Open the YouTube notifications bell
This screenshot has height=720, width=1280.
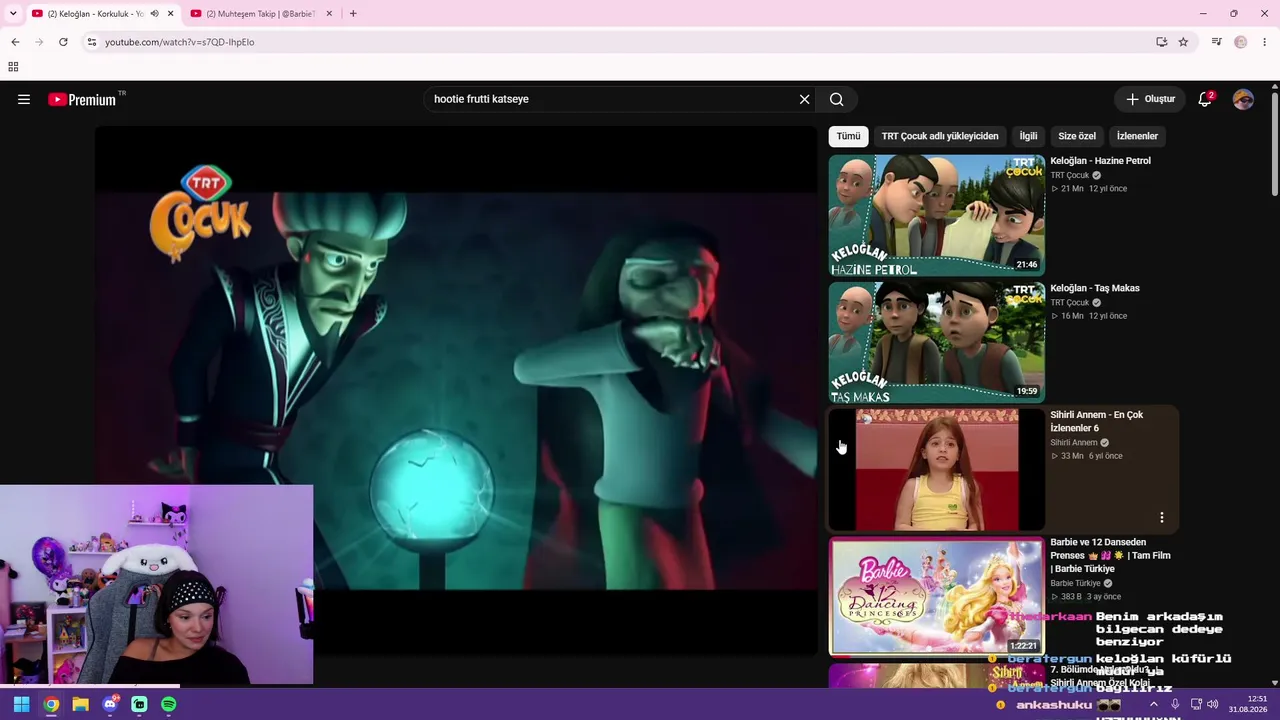pos(1205,99)
